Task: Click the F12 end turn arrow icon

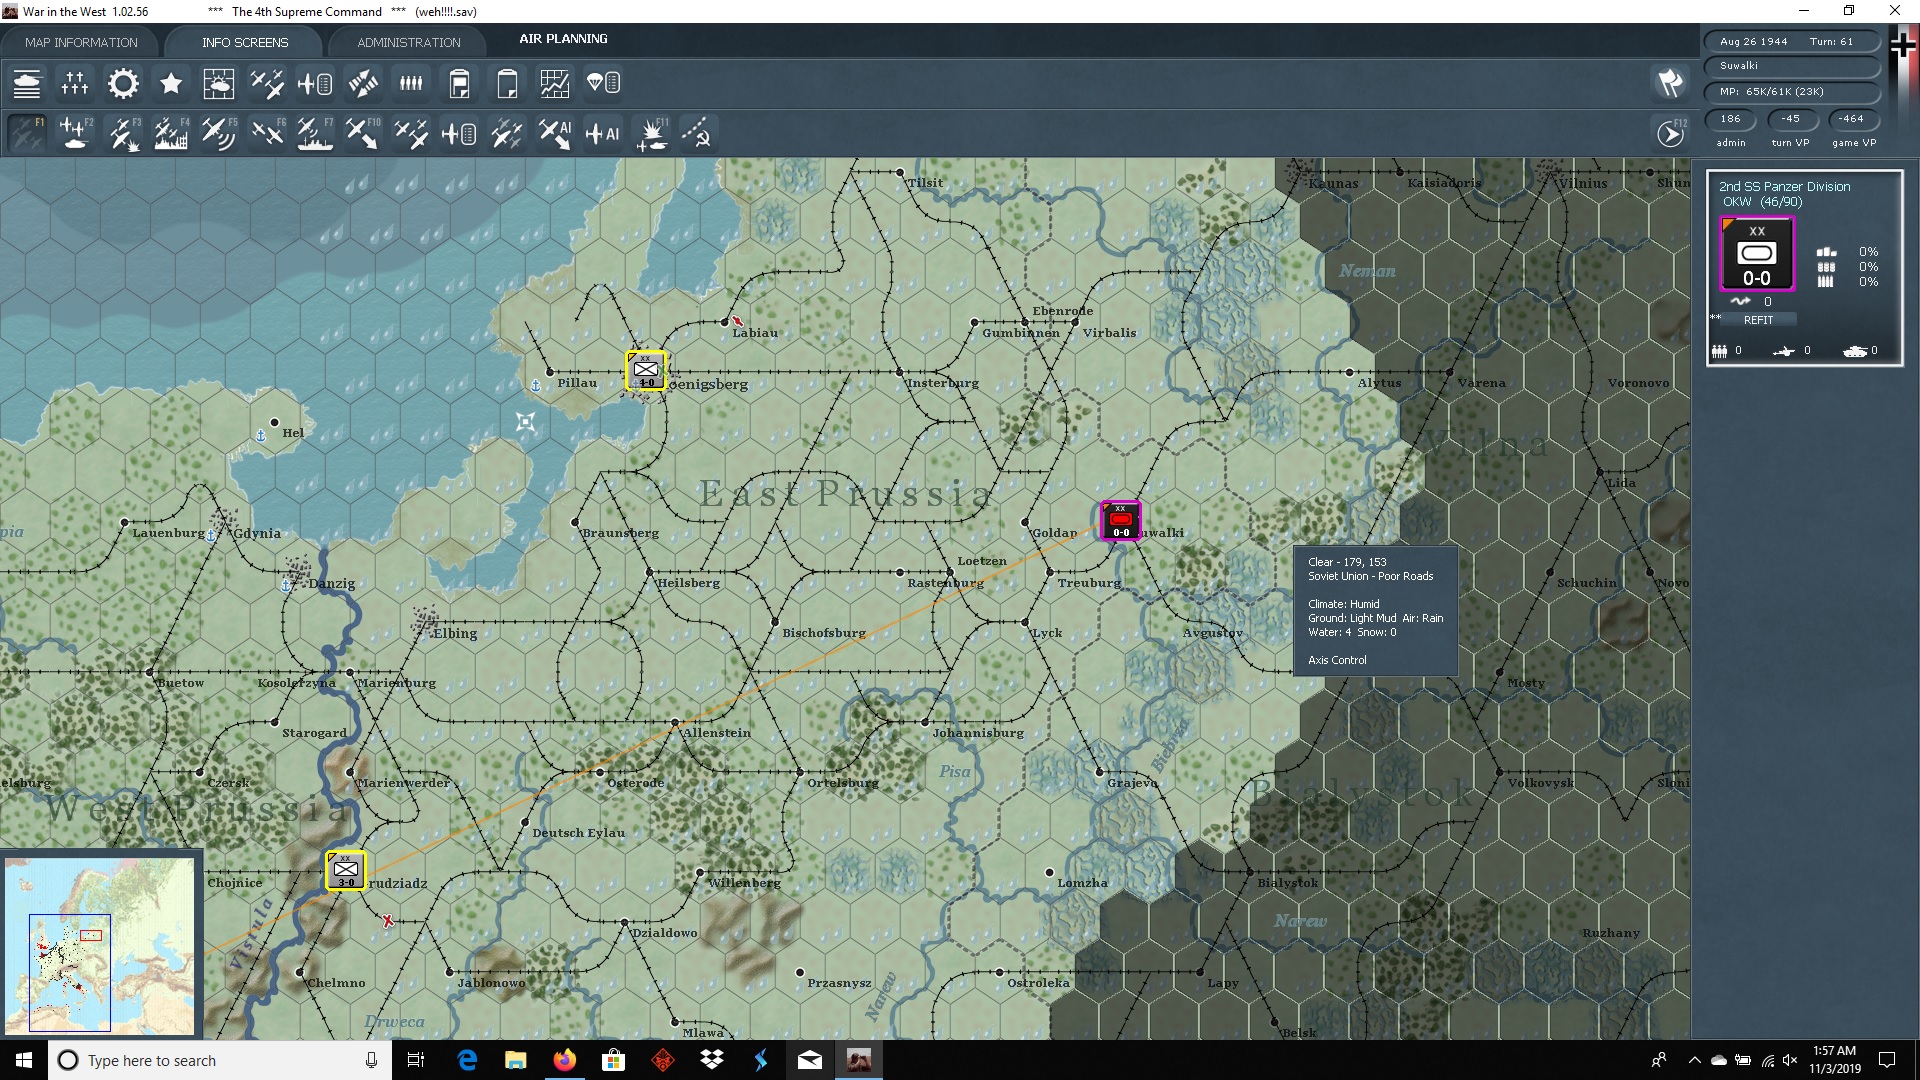Action: coord(1671,133)
